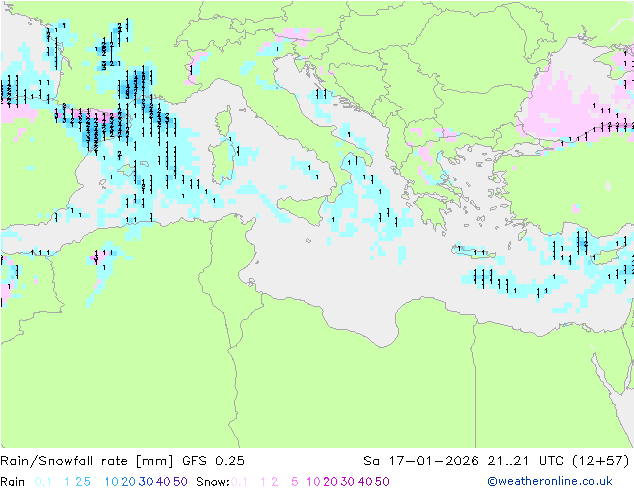
Task: Select the snow legend value 10
Action: (313, 482)
